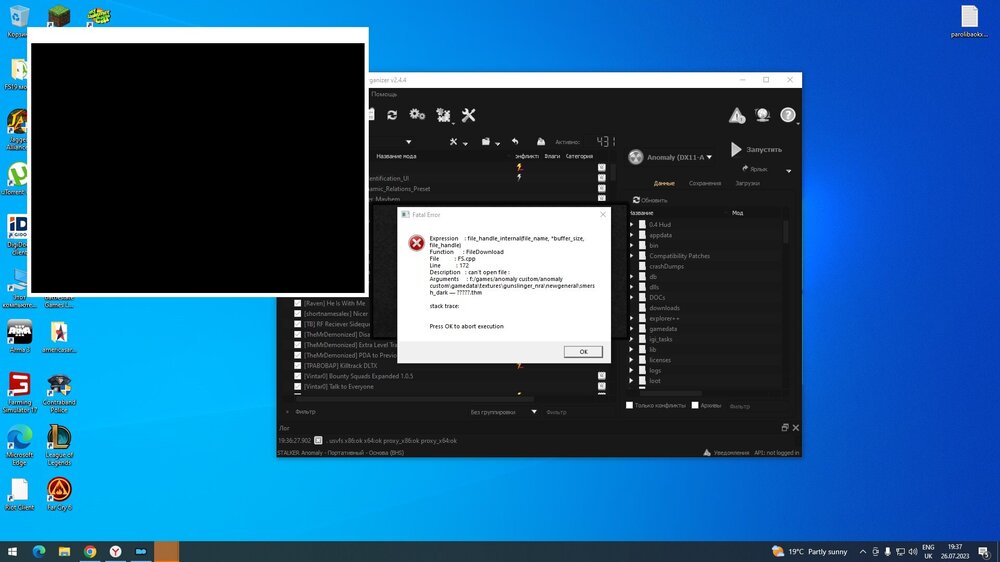Image resolution: width=1000 pixels, height=562 pixels.
Task: Click the undo arrow above mod list
Action: [515, 142]
